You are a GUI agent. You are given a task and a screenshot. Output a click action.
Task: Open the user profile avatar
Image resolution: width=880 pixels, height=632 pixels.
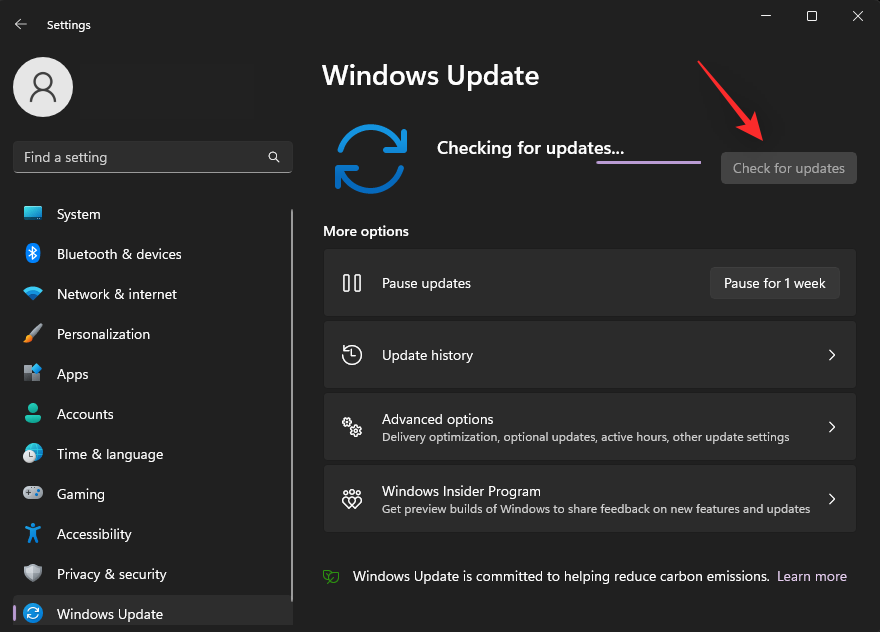tap(43, 87)
